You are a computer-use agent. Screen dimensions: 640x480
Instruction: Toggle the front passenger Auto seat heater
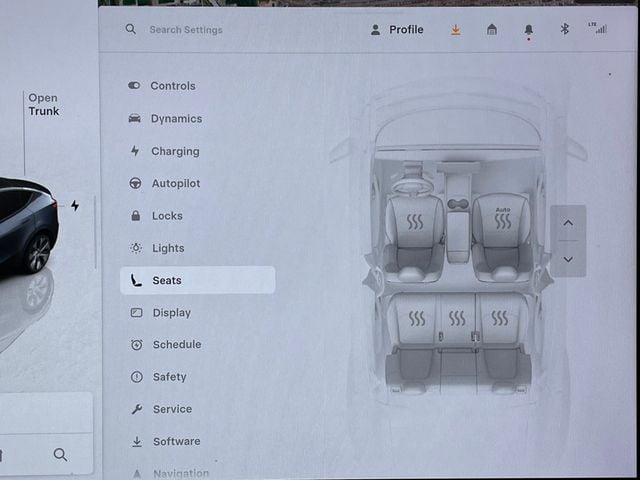tap(502, 219)
